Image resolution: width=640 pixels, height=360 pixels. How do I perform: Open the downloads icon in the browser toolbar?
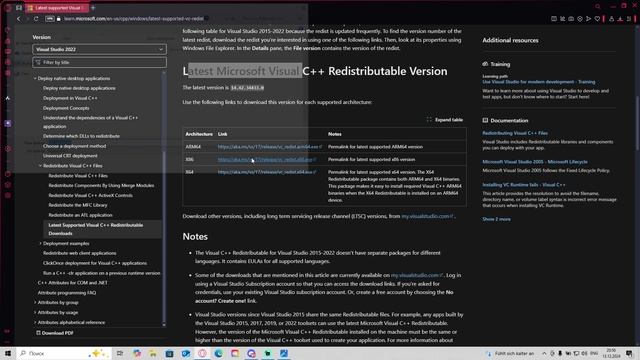pyautogui.click(x=620, y=19)
